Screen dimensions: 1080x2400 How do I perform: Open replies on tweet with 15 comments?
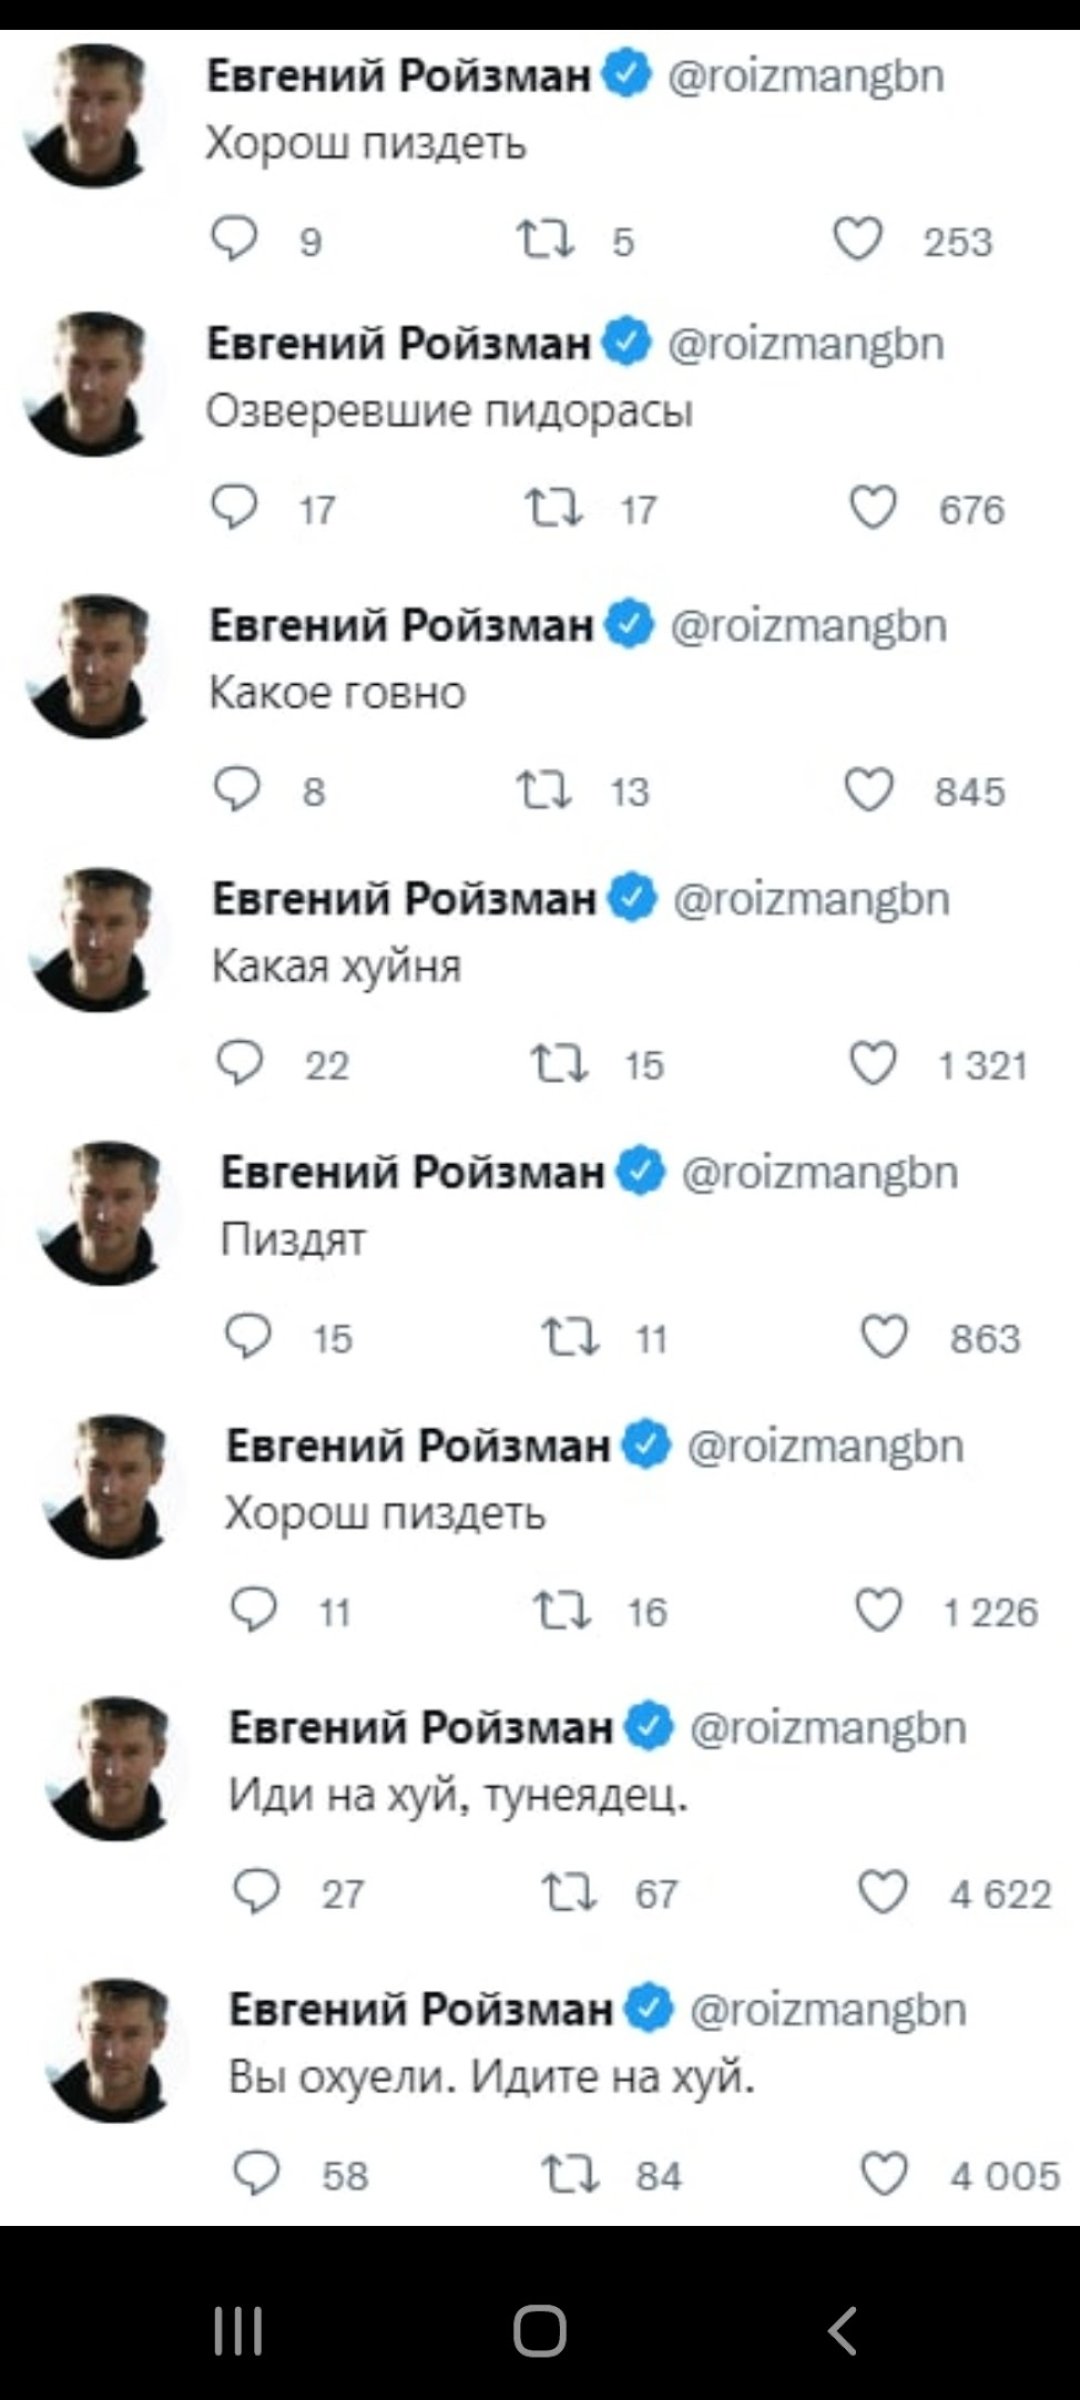tap(248, 1337)
